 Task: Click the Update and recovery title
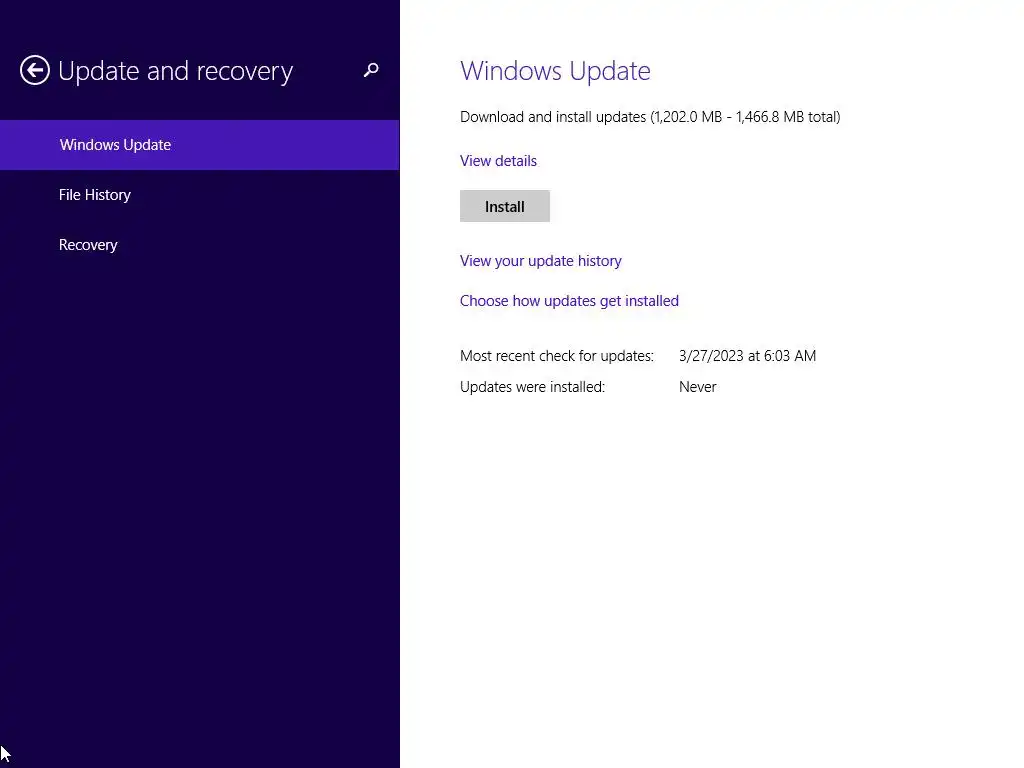[176, 71]
